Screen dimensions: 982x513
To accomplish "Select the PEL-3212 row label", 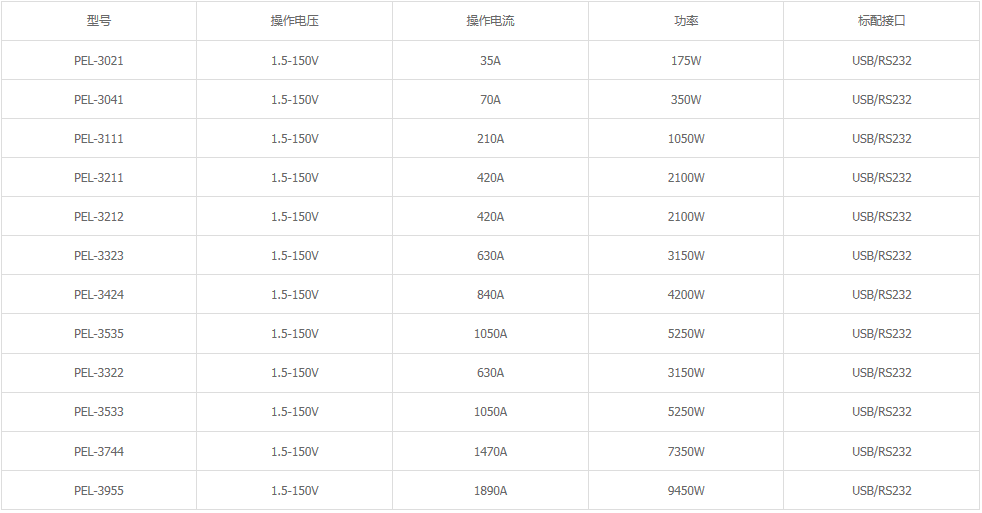I will click(99, 217).
